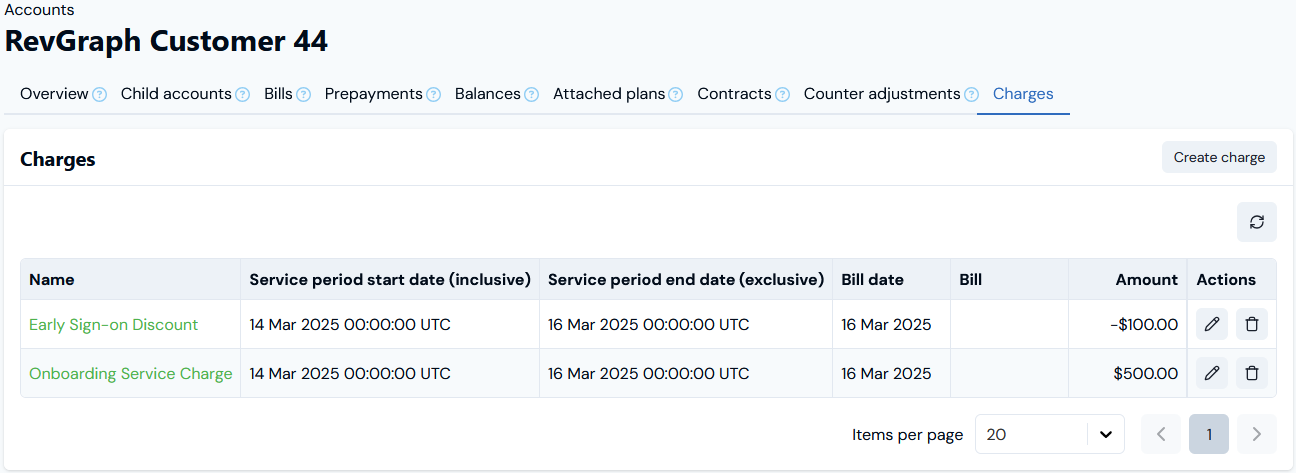This screenshot has width=1296, height=473.
Task: Open the Items per page dropdown
Action: point(1050,434)
